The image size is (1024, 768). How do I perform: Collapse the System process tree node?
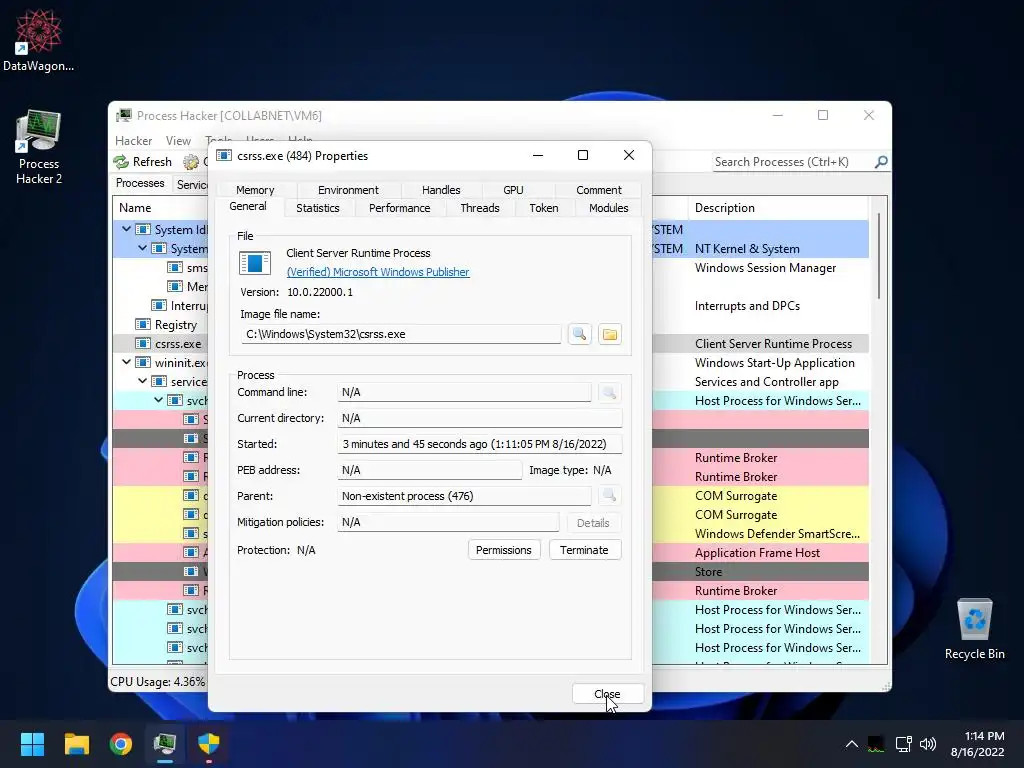[x=142, y=248]
